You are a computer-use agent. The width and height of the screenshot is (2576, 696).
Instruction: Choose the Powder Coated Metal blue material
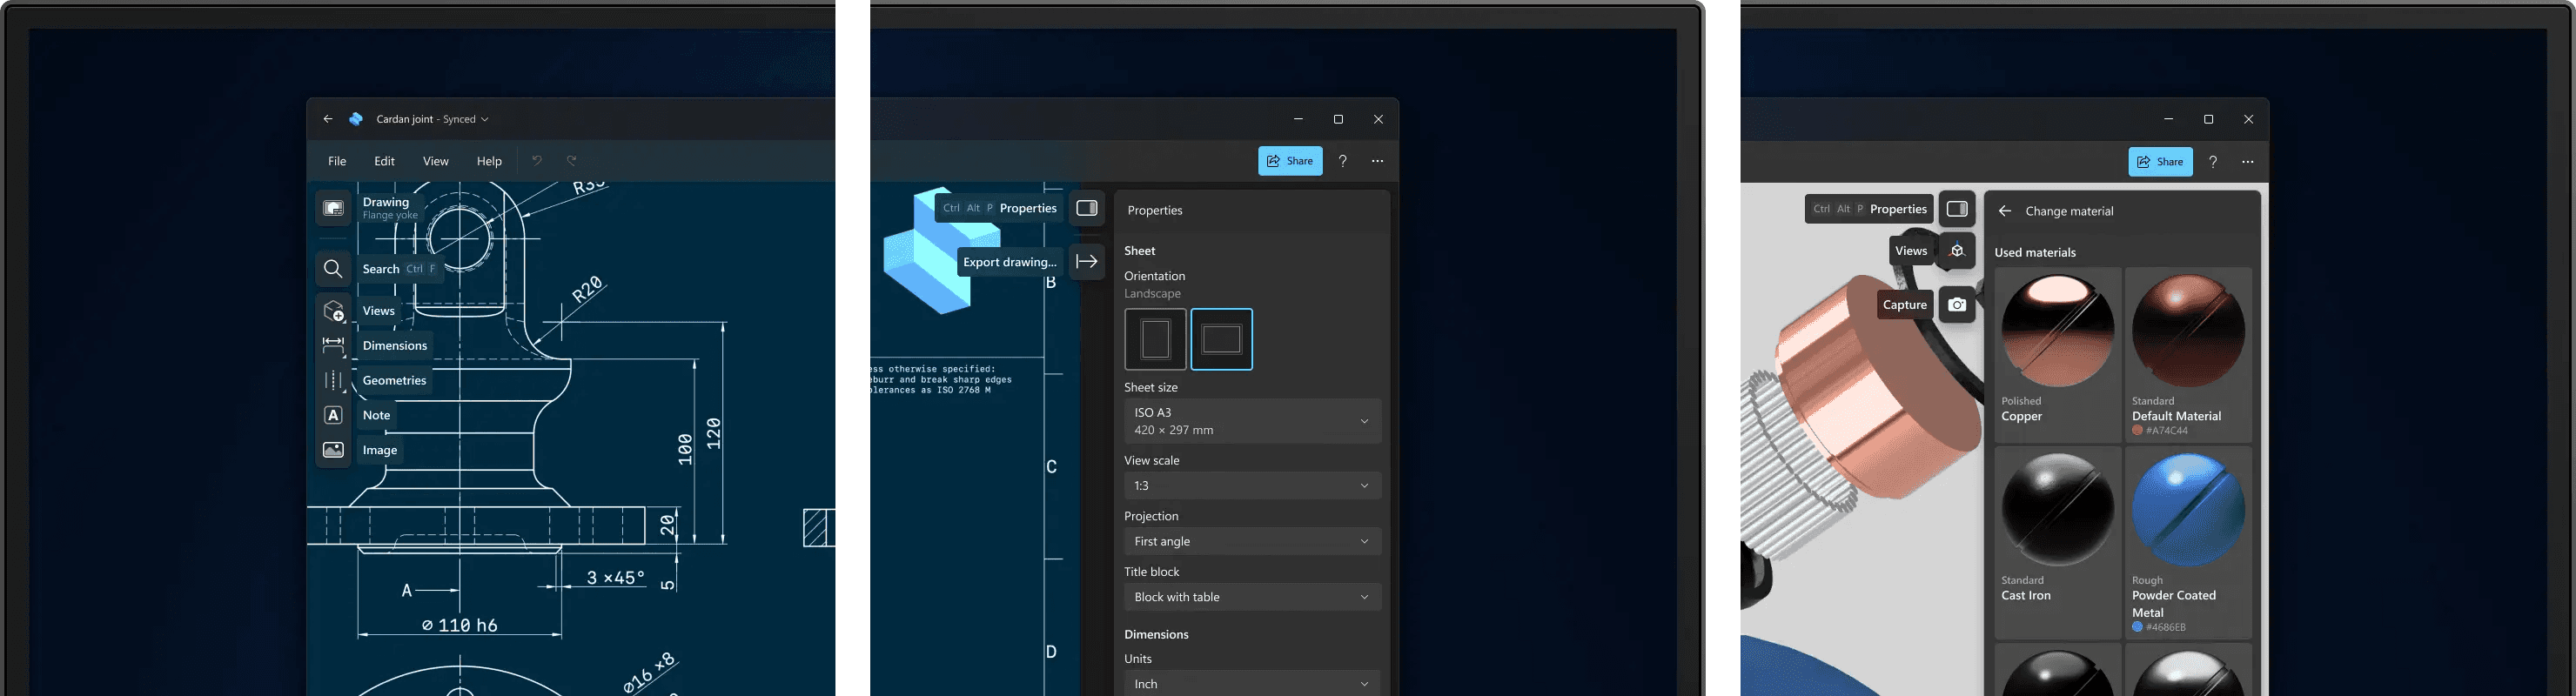2188,543
